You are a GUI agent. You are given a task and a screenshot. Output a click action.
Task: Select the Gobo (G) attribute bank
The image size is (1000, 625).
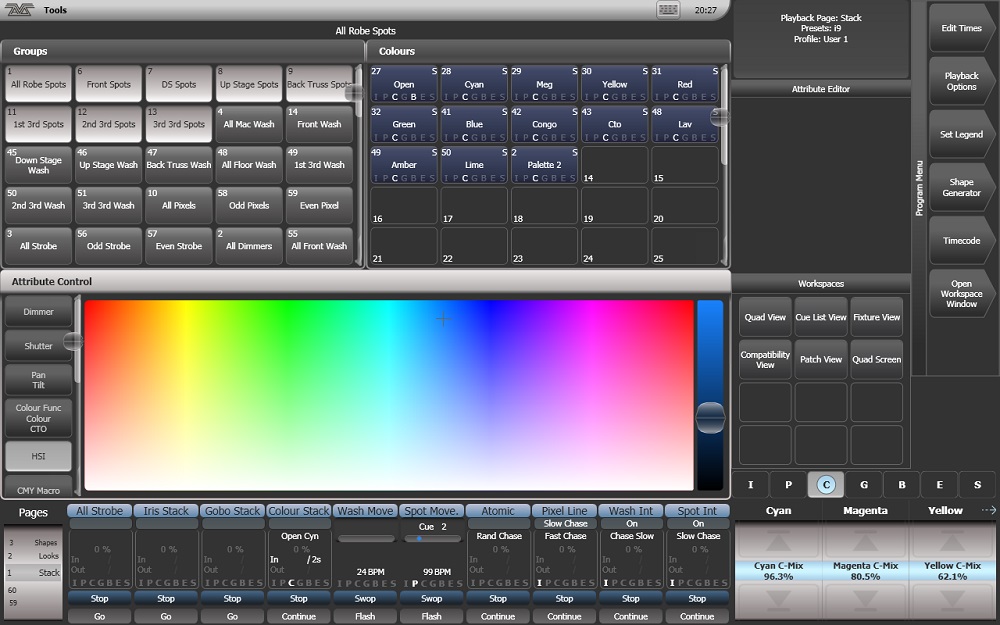[x=864, y=485]
